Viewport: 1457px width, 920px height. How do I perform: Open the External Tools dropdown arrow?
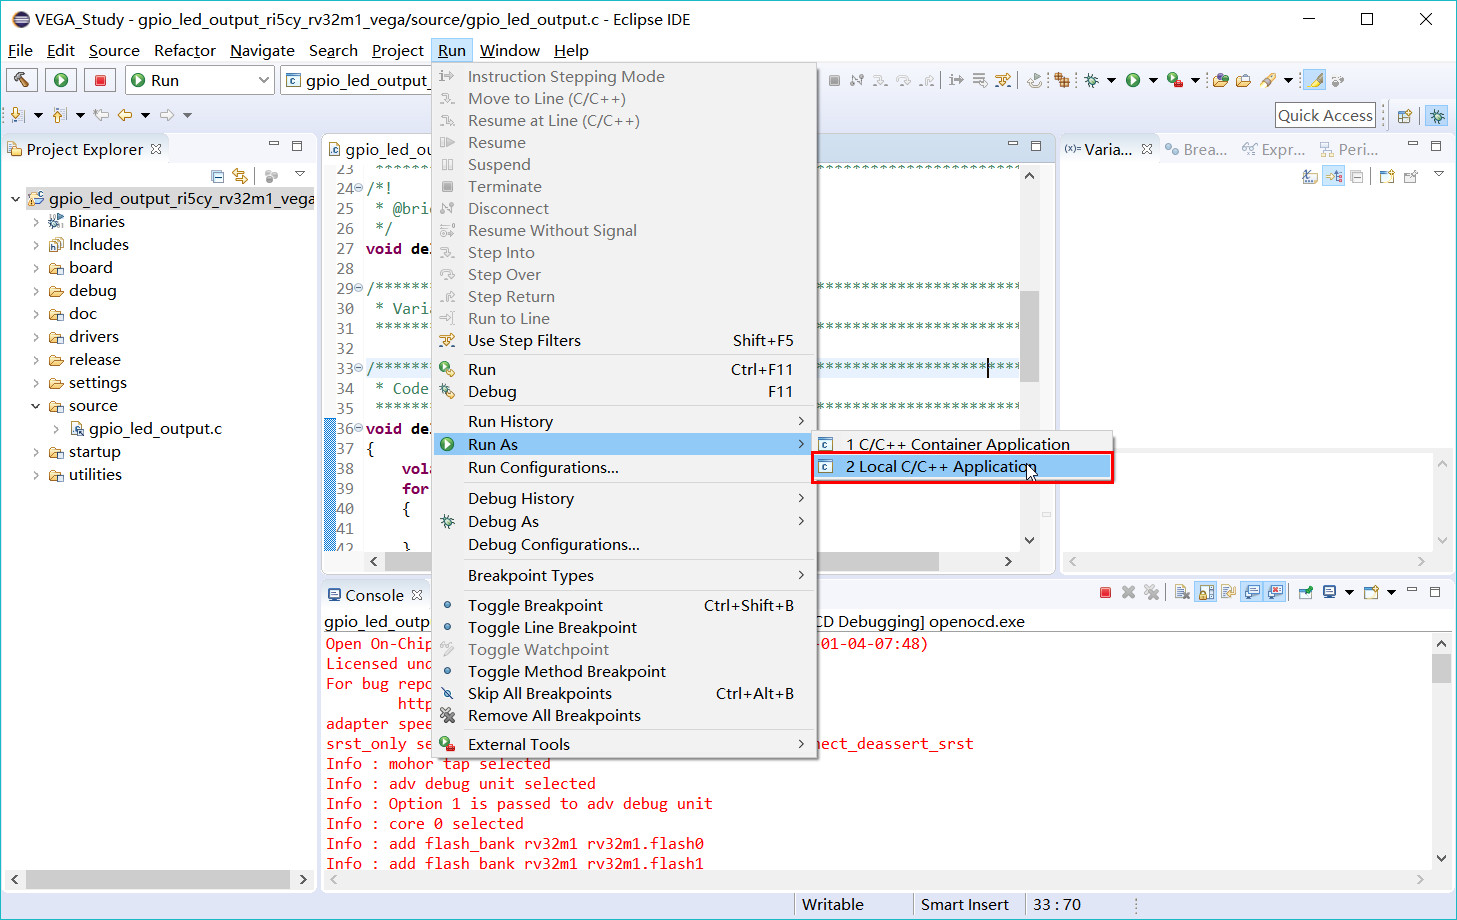click(1195, 80)
